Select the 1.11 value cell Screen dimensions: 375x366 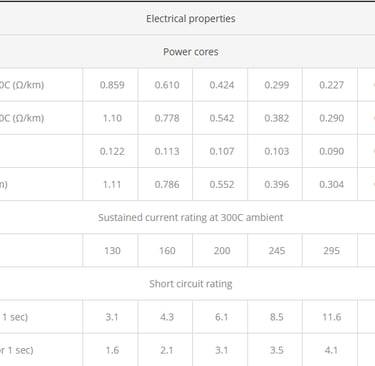pyautogui.click(x=112, y=184)
